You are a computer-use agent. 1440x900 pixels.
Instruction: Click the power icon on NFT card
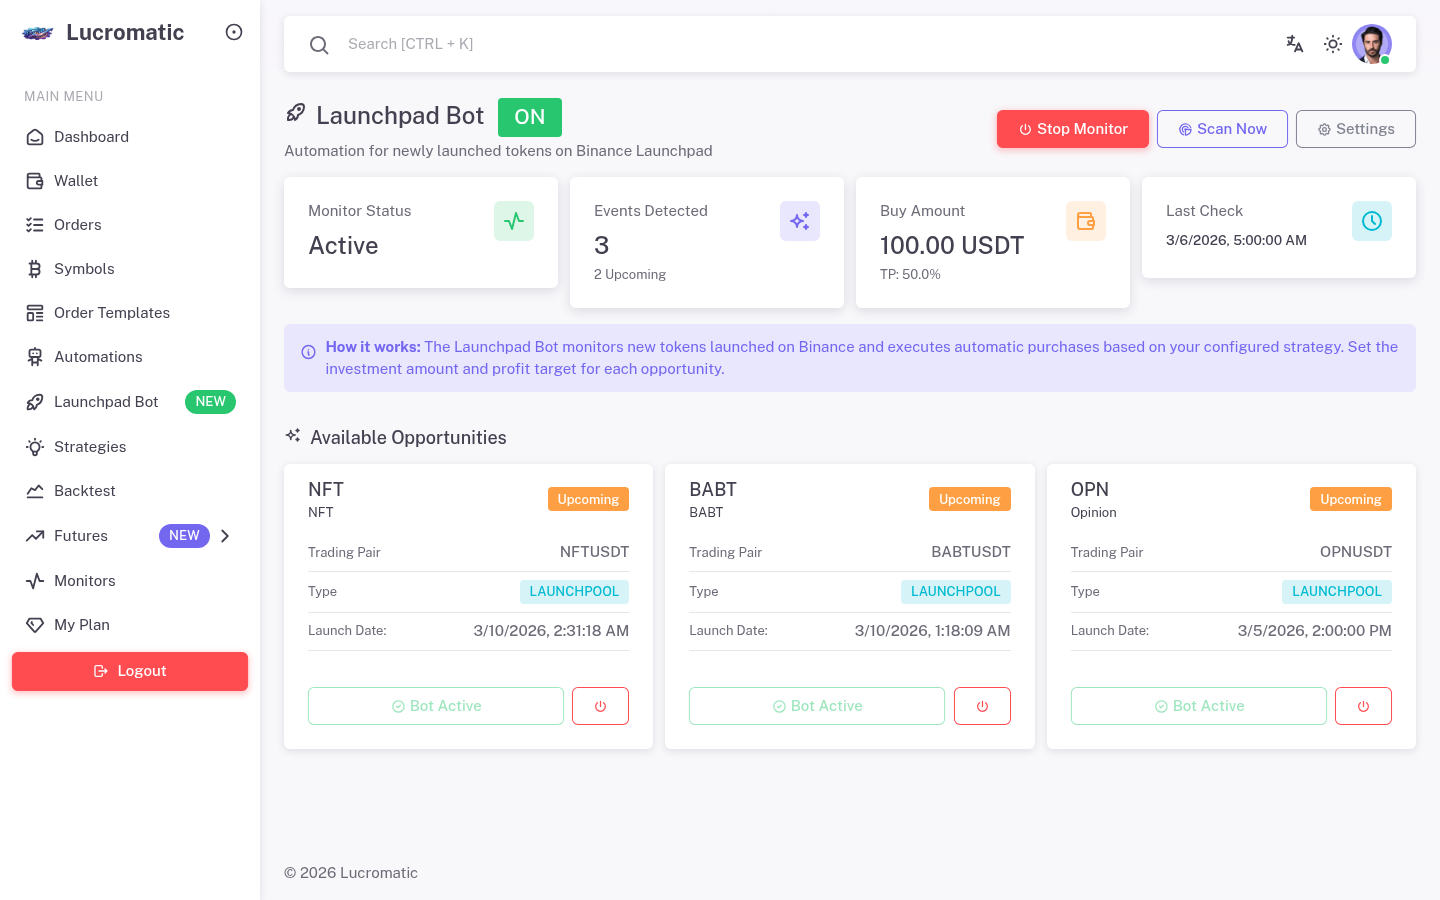(600, 706)
